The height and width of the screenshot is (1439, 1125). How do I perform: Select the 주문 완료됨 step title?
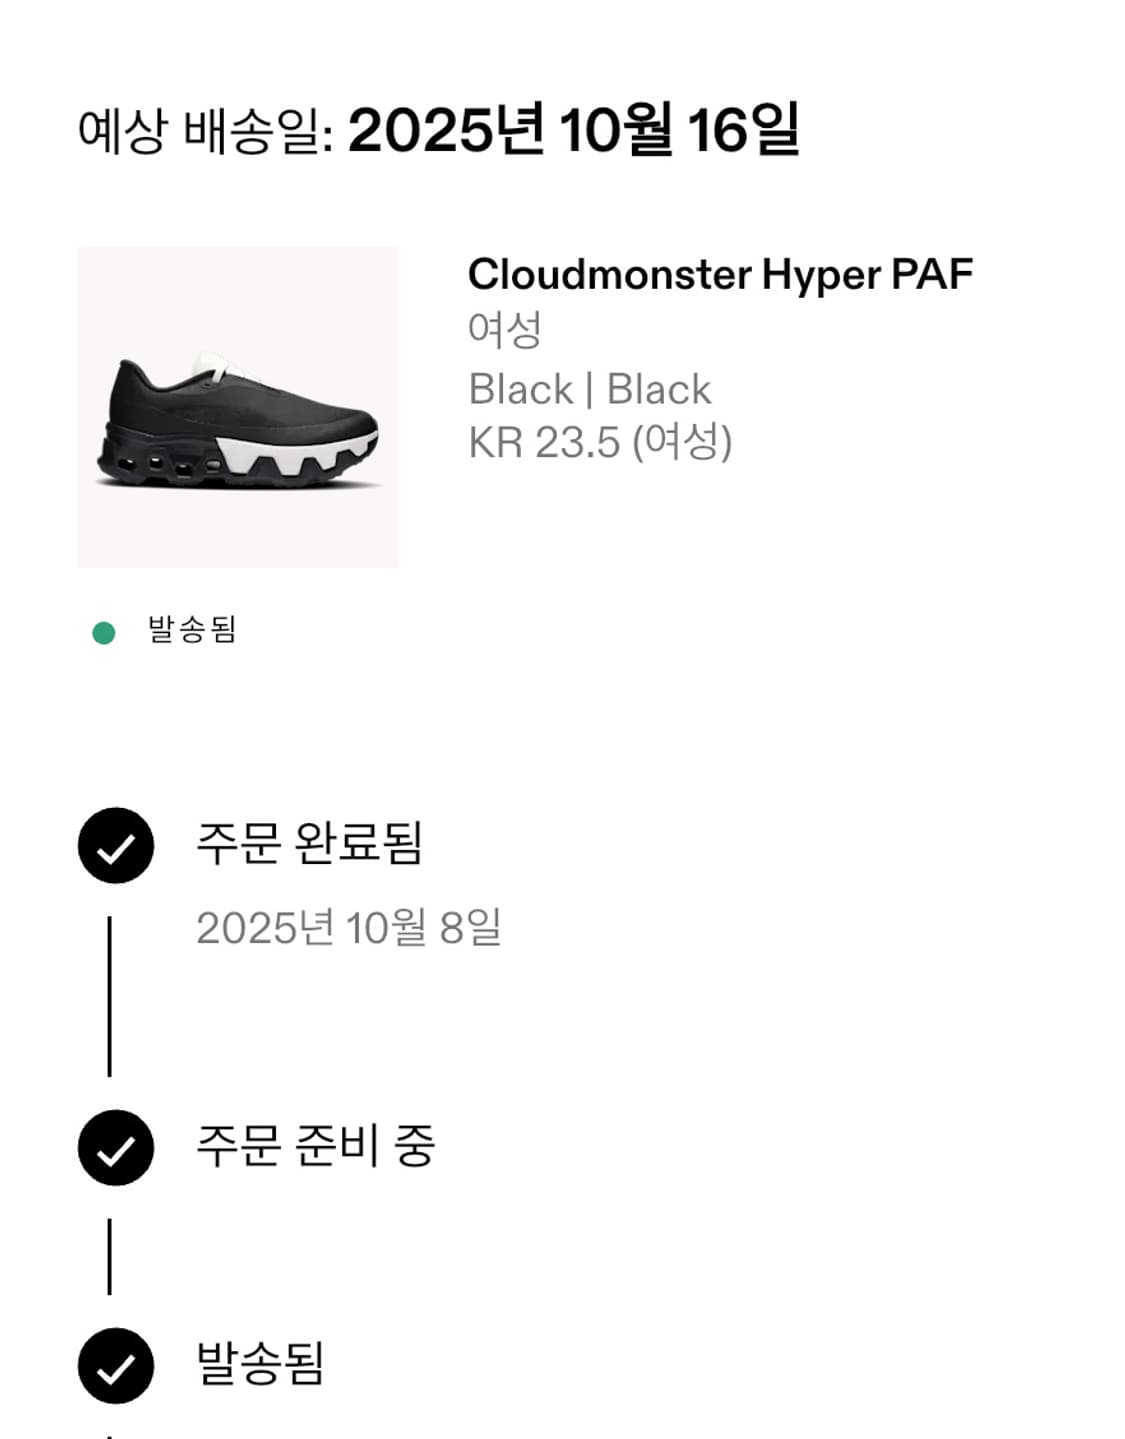click(x=309, y=843)
